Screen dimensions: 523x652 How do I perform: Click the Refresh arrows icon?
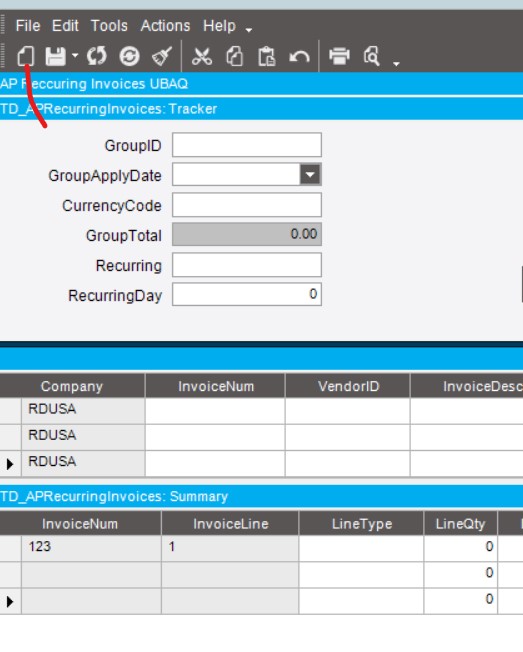point(97,56)
